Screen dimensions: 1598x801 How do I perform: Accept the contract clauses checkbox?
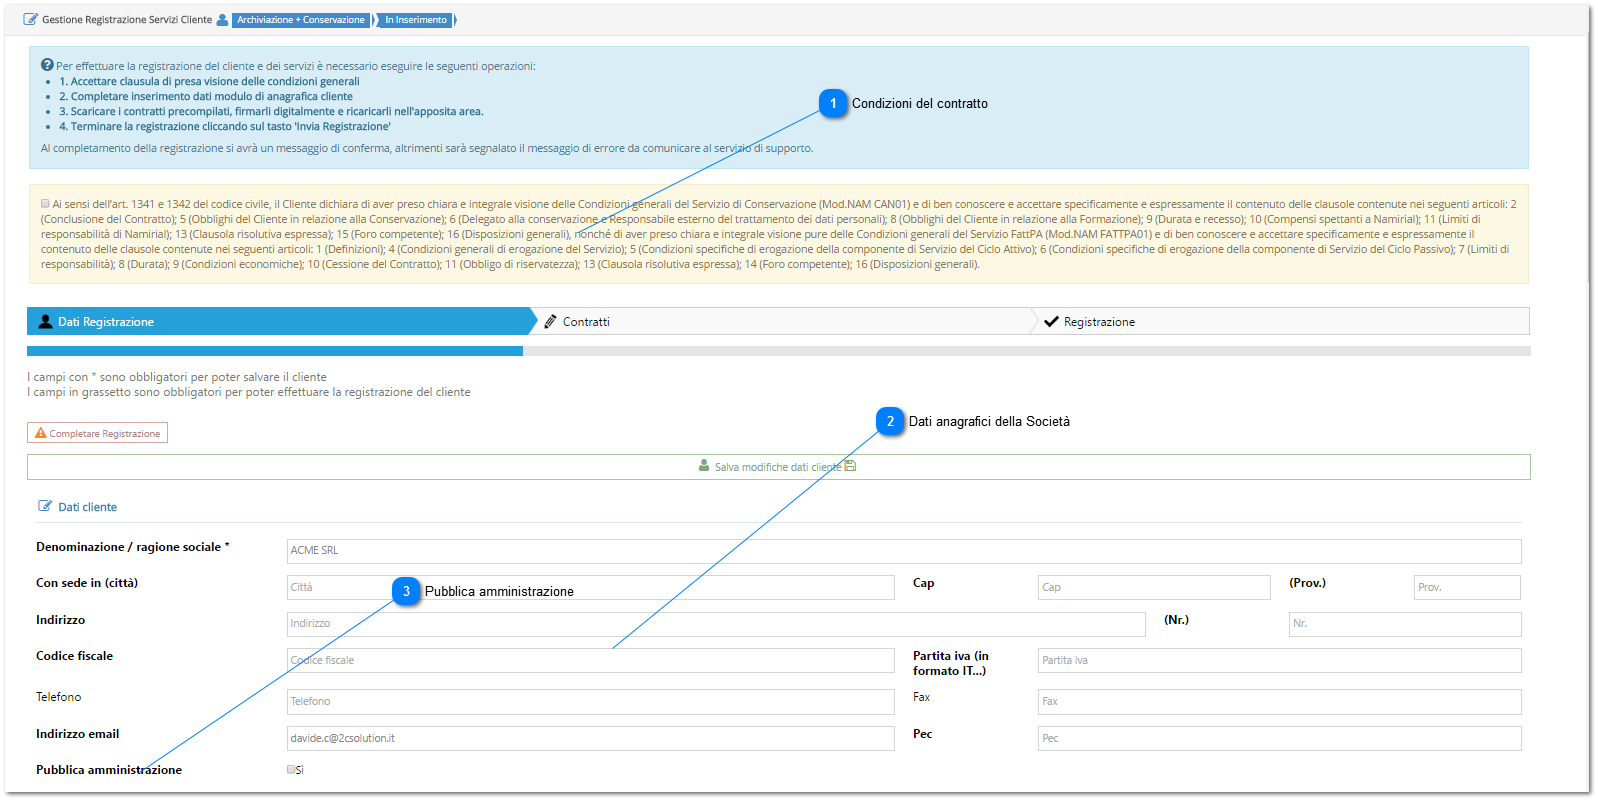pyautogui.click(x=45, y=203)
